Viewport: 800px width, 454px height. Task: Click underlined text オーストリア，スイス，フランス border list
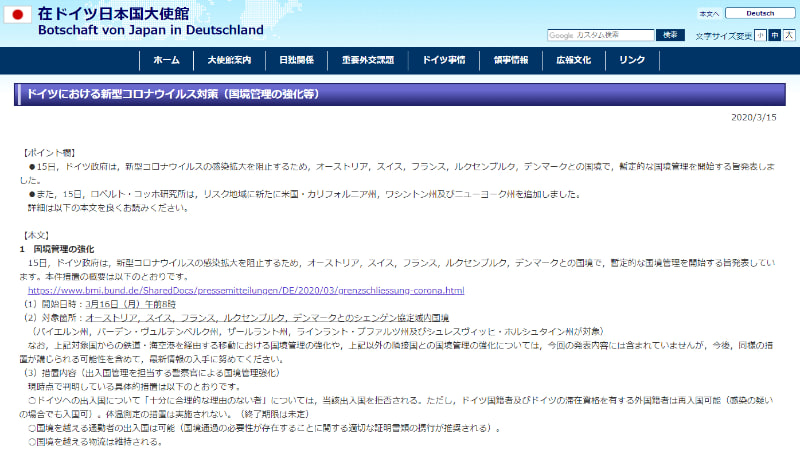(x=267, y=318)
